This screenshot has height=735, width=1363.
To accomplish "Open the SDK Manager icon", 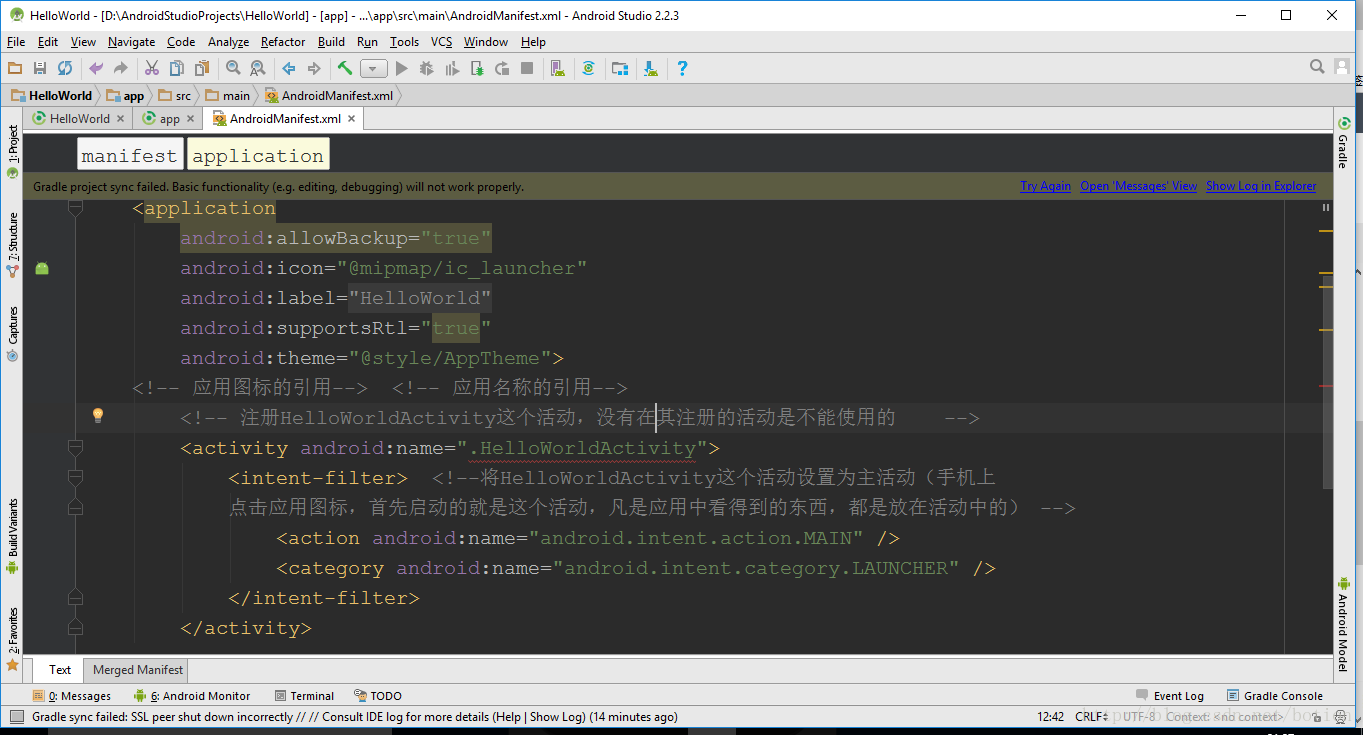I will [x=651, y=68].
